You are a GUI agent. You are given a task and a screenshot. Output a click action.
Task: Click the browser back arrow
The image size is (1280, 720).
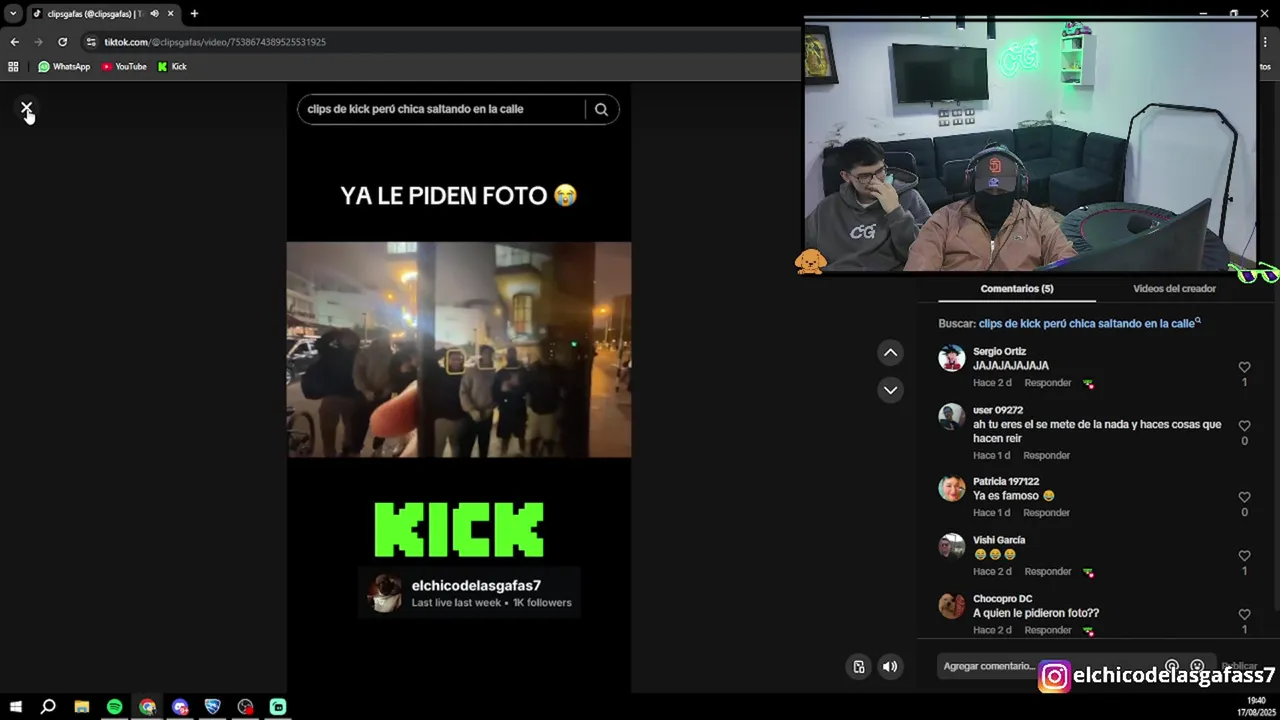[14, 42]
